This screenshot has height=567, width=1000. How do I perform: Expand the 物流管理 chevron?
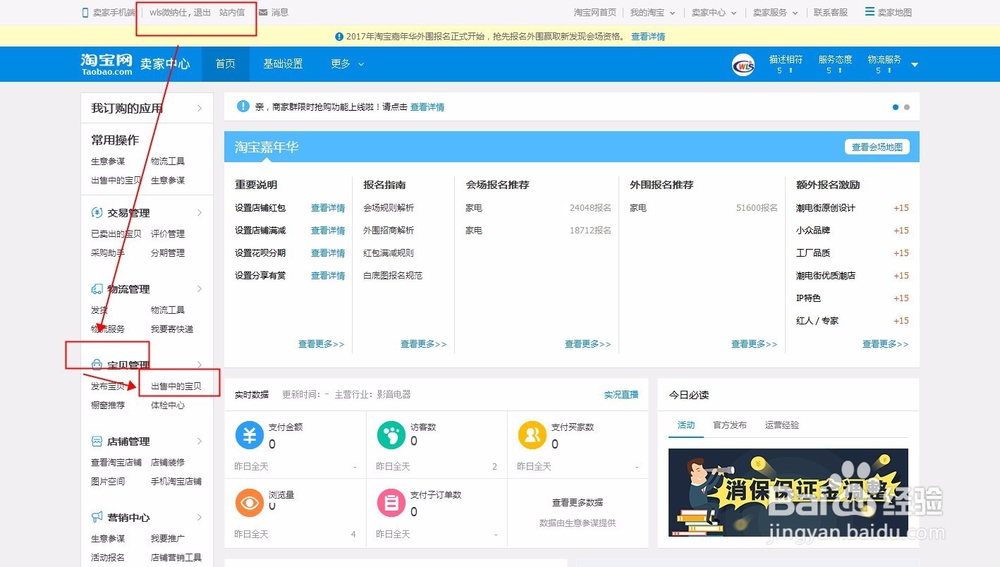click(200, 289)
